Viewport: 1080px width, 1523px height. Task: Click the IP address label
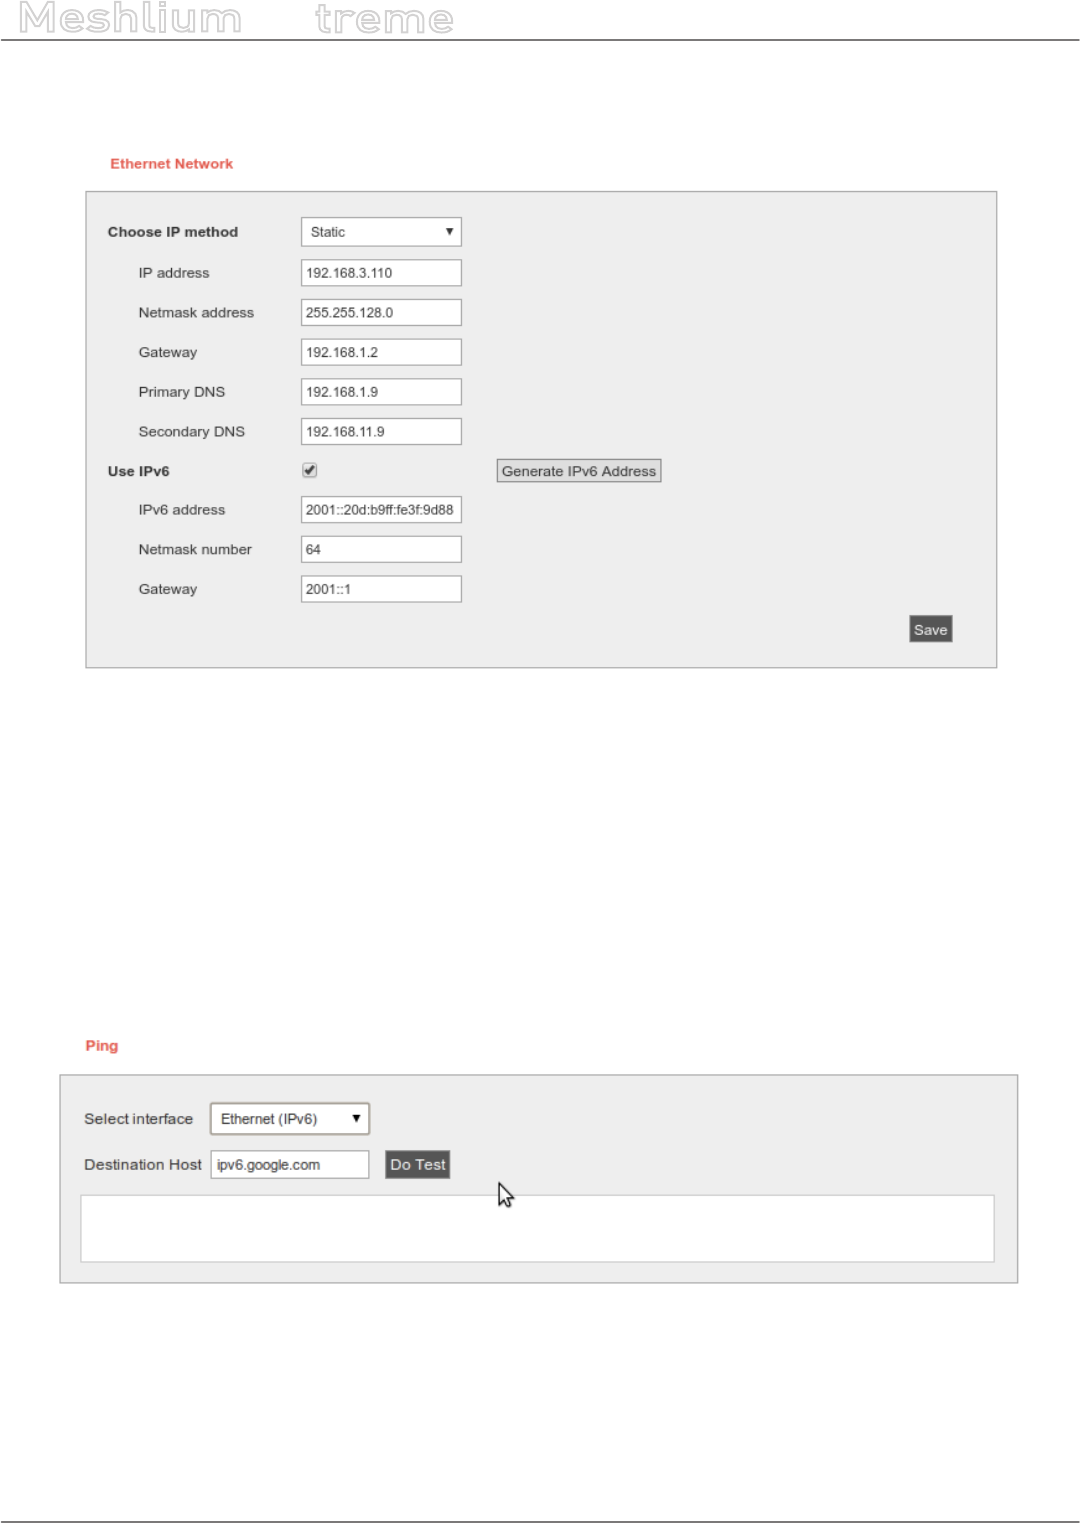174,273
